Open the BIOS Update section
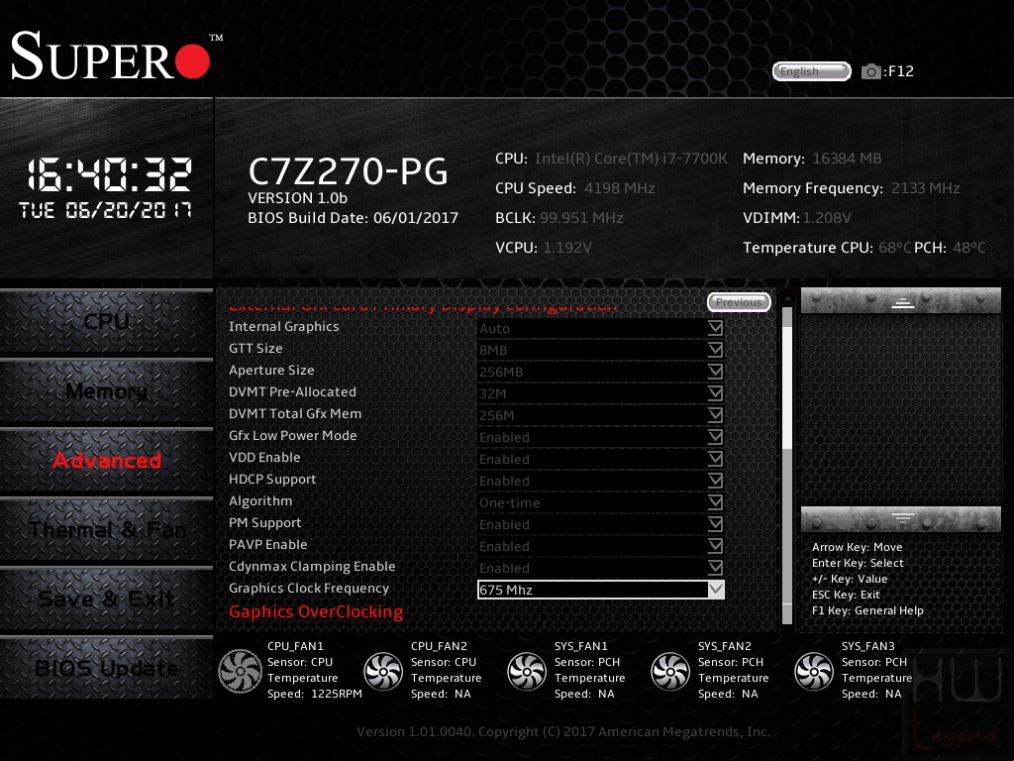The image size is (1014, 761). (x=106, y=668)
